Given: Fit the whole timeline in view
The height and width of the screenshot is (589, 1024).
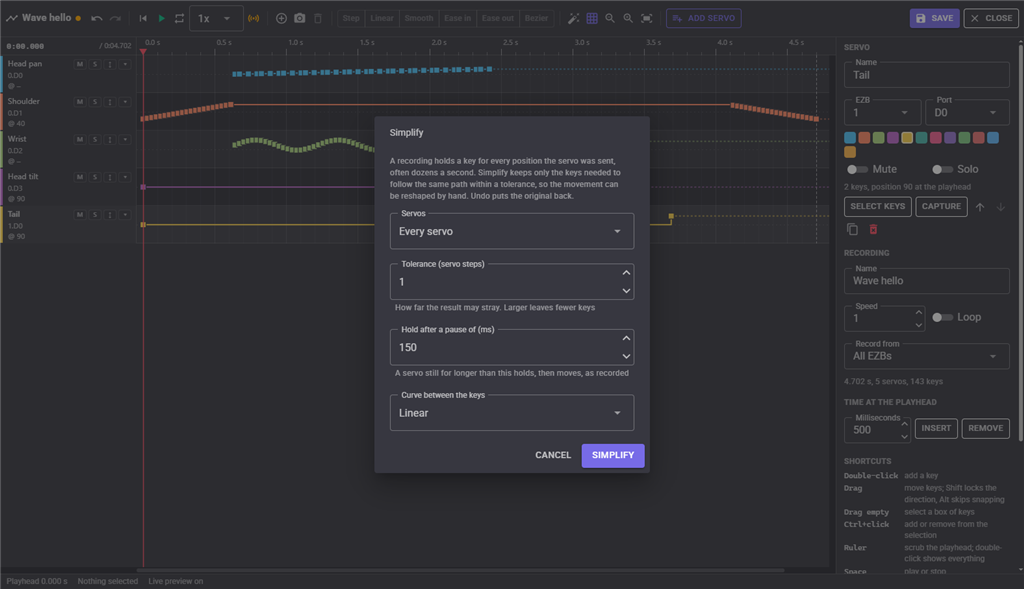Looking at the screenshot, I should [647, 18].
